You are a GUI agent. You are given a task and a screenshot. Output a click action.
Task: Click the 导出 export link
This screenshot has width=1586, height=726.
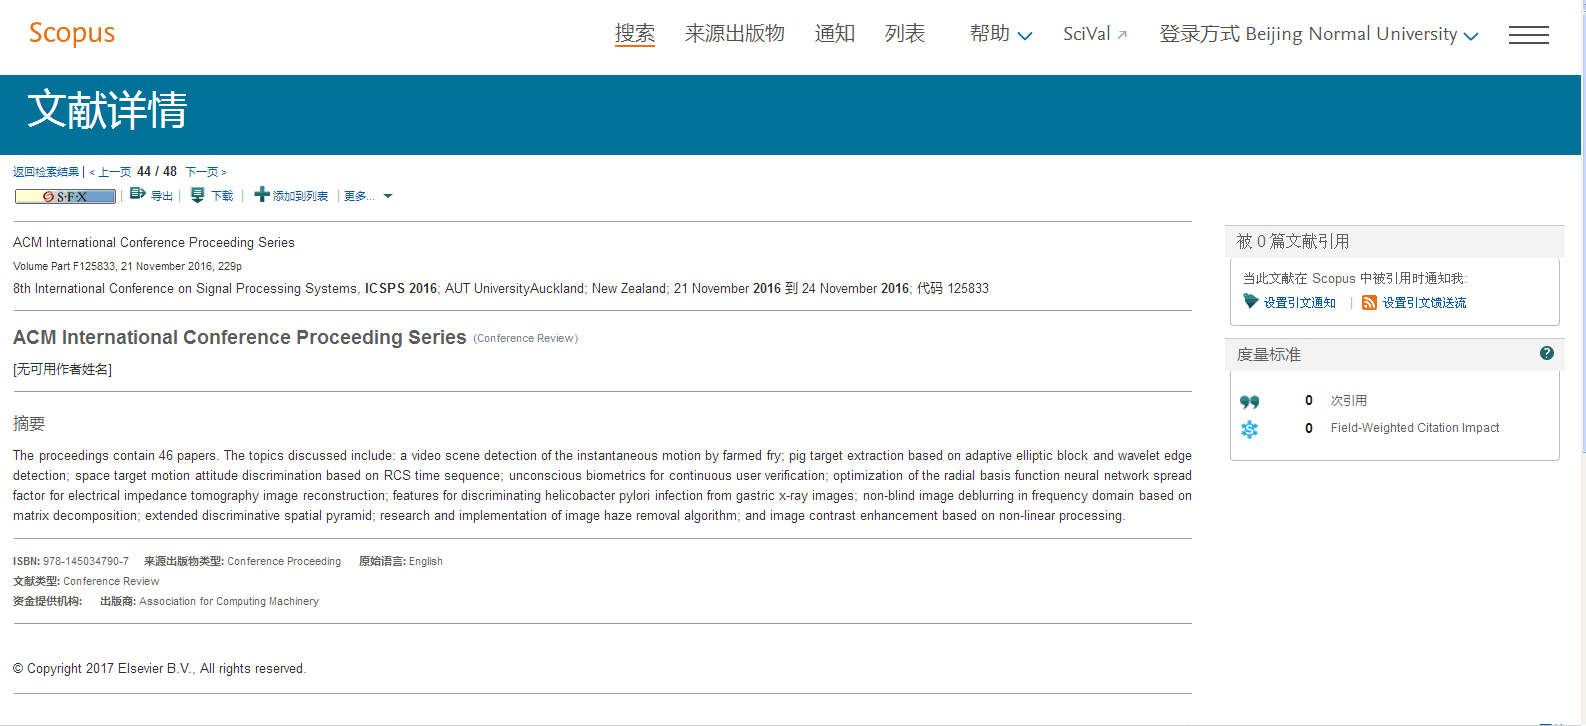coord(162,196)
